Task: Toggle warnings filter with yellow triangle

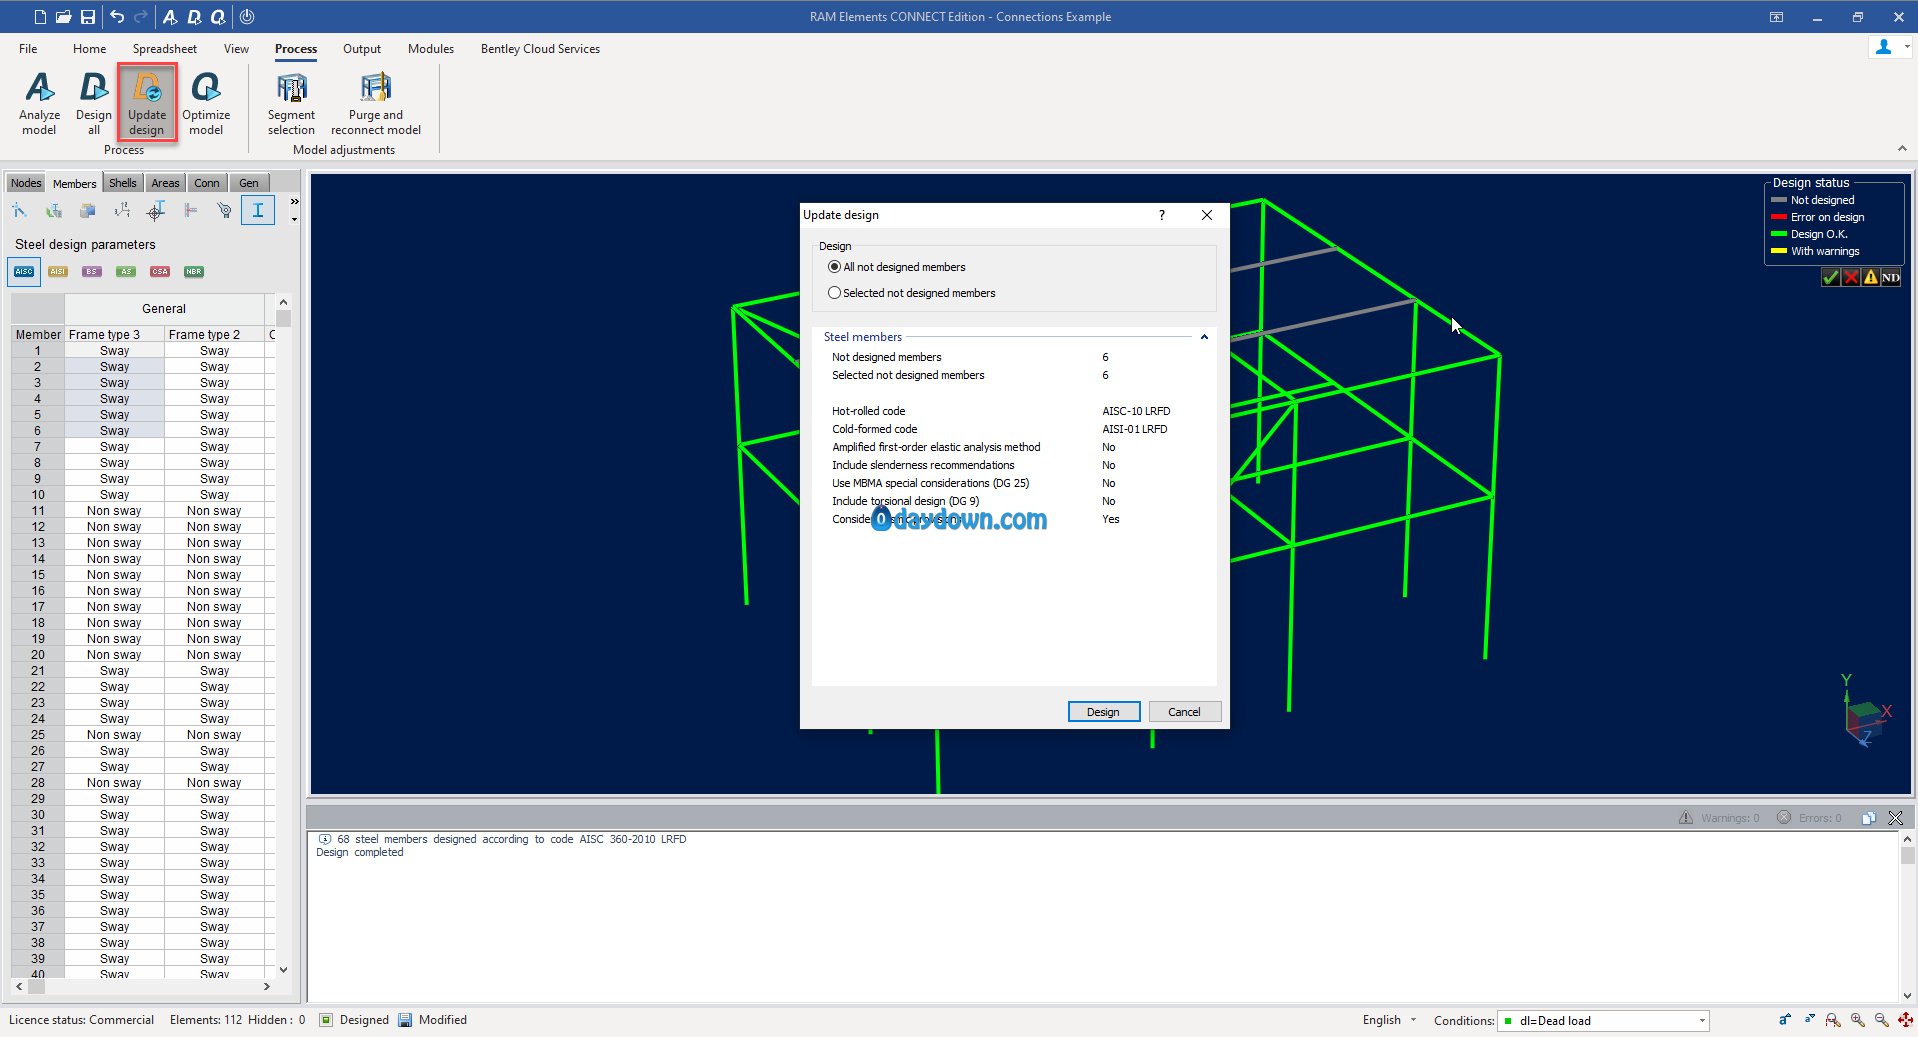Action: tap(1870, 277)
